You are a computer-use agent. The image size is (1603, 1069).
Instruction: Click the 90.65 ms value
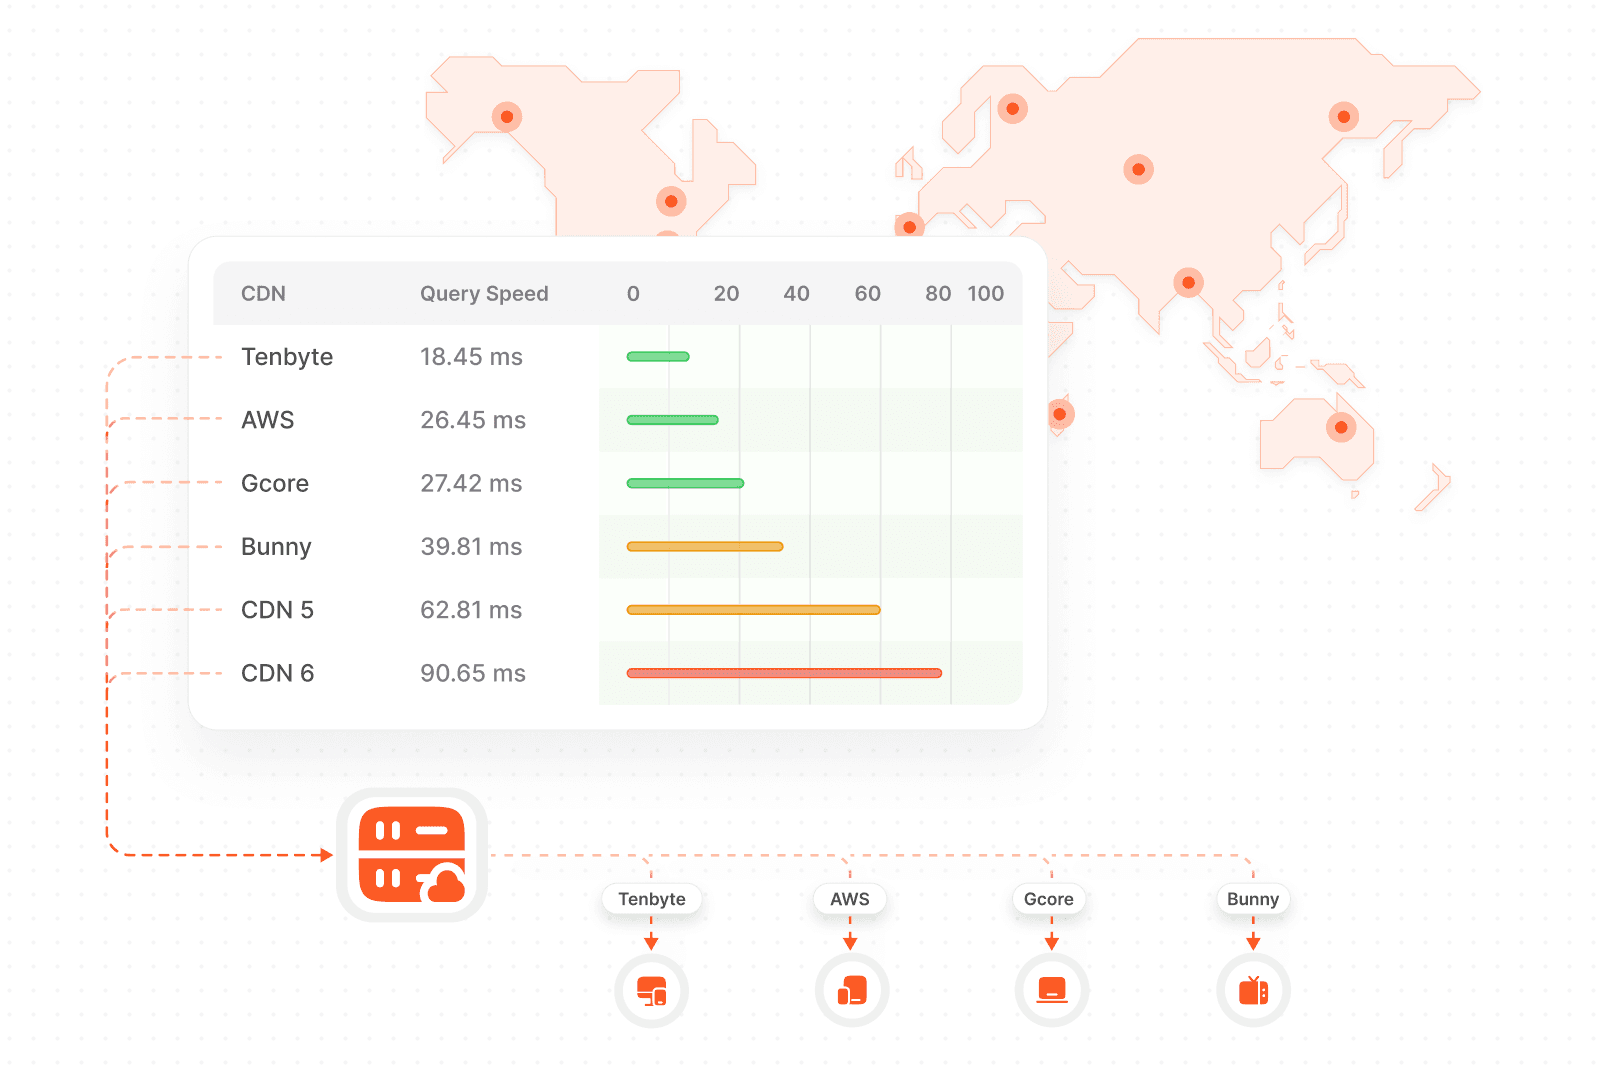(x=473, y=673)
